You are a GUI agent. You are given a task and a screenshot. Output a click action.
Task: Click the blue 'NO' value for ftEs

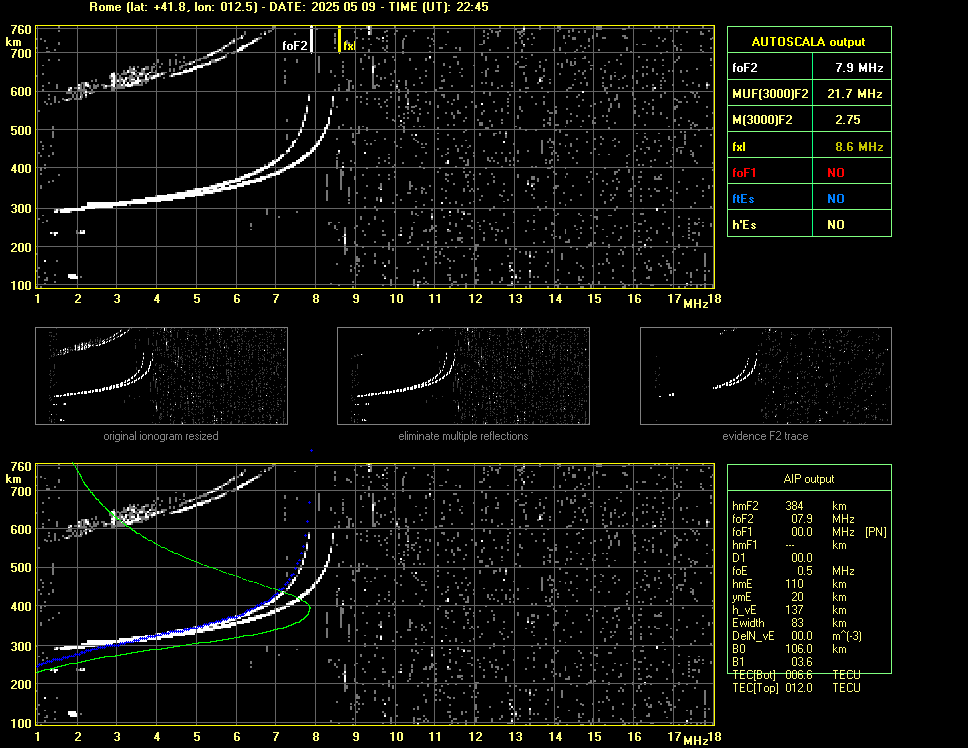pos(836,199)
